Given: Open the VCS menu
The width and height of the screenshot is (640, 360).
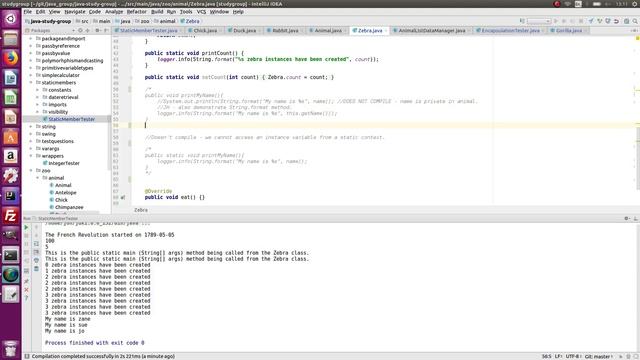Looking at the screenshot, I should tap(202, 12).
